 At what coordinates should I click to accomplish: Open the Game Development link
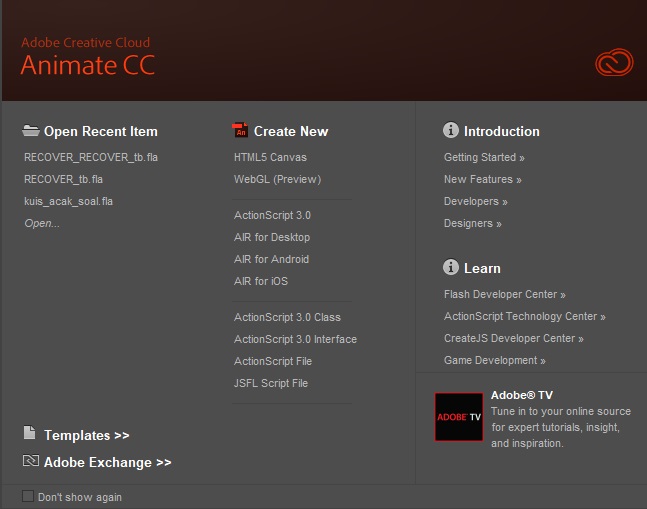coord(495,360)
